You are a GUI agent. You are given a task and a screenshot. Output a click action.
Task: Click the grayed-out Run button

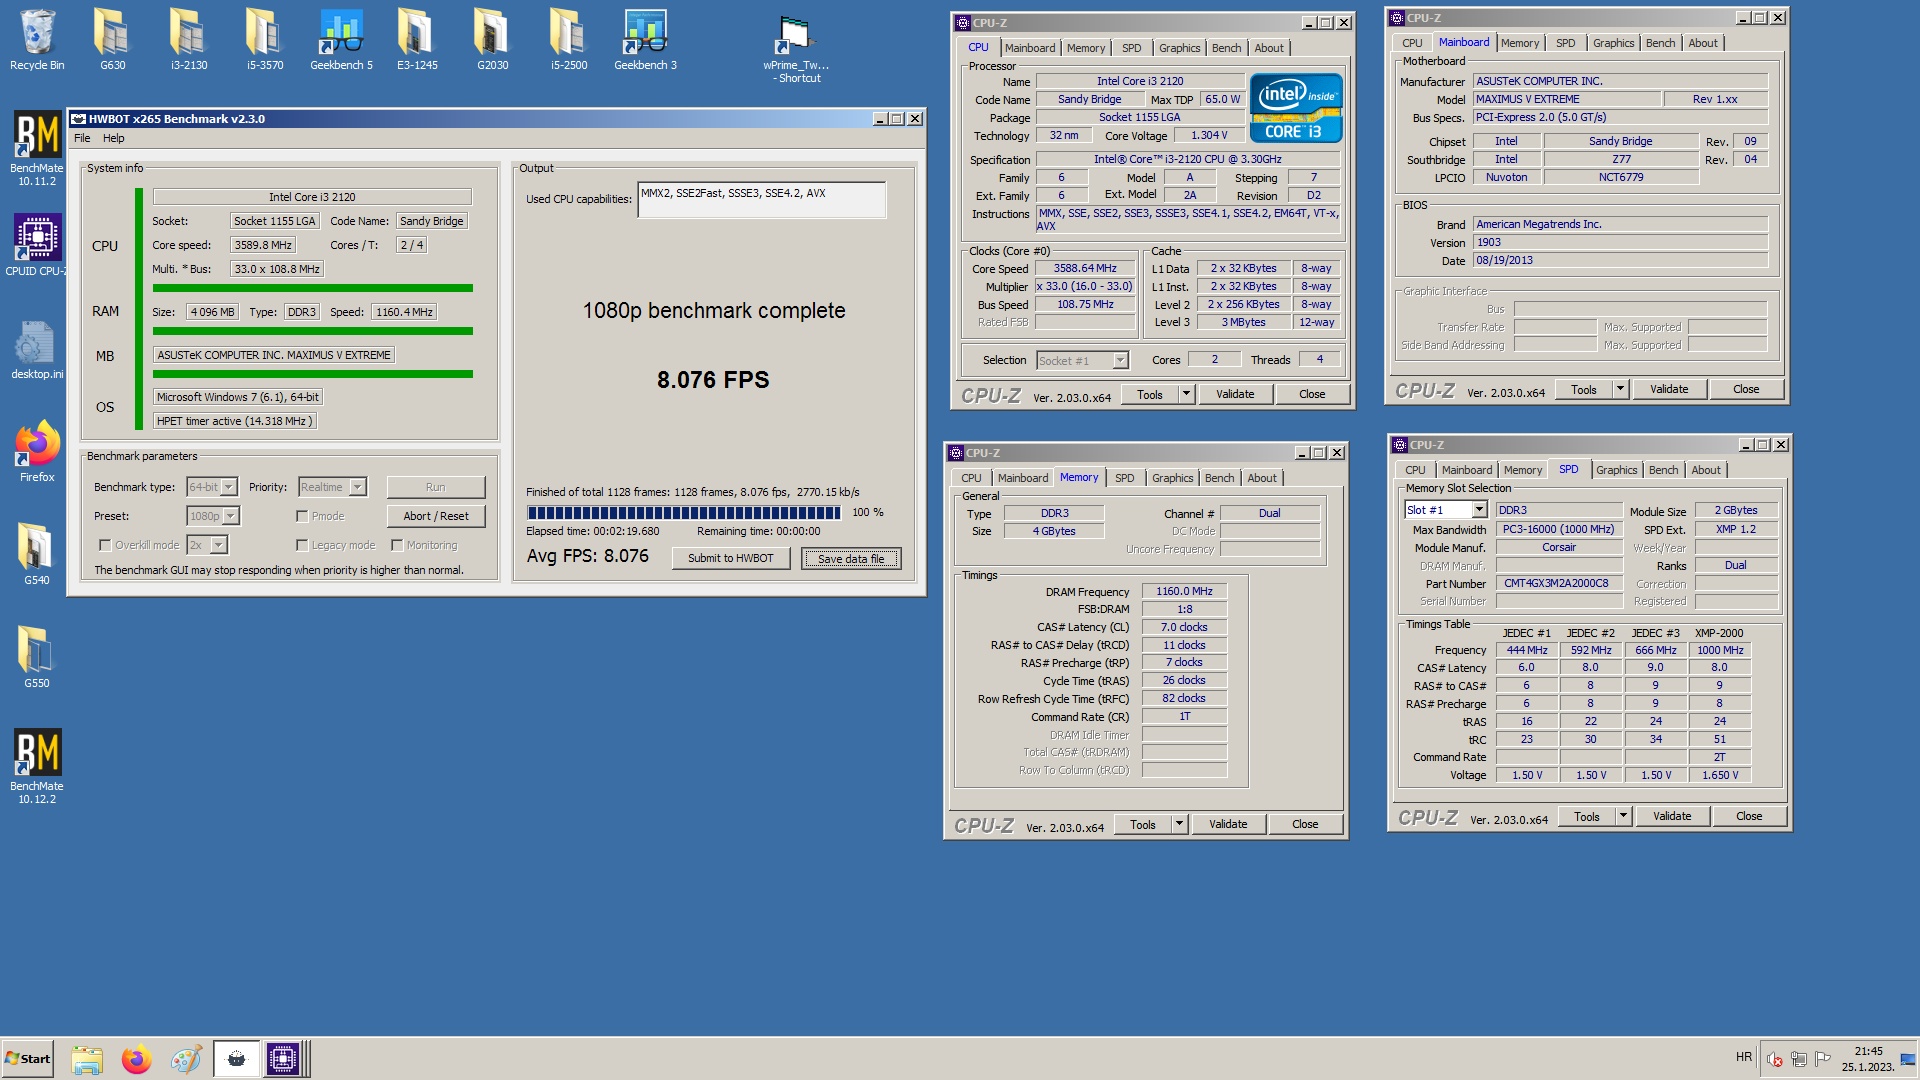click(436, 487)
